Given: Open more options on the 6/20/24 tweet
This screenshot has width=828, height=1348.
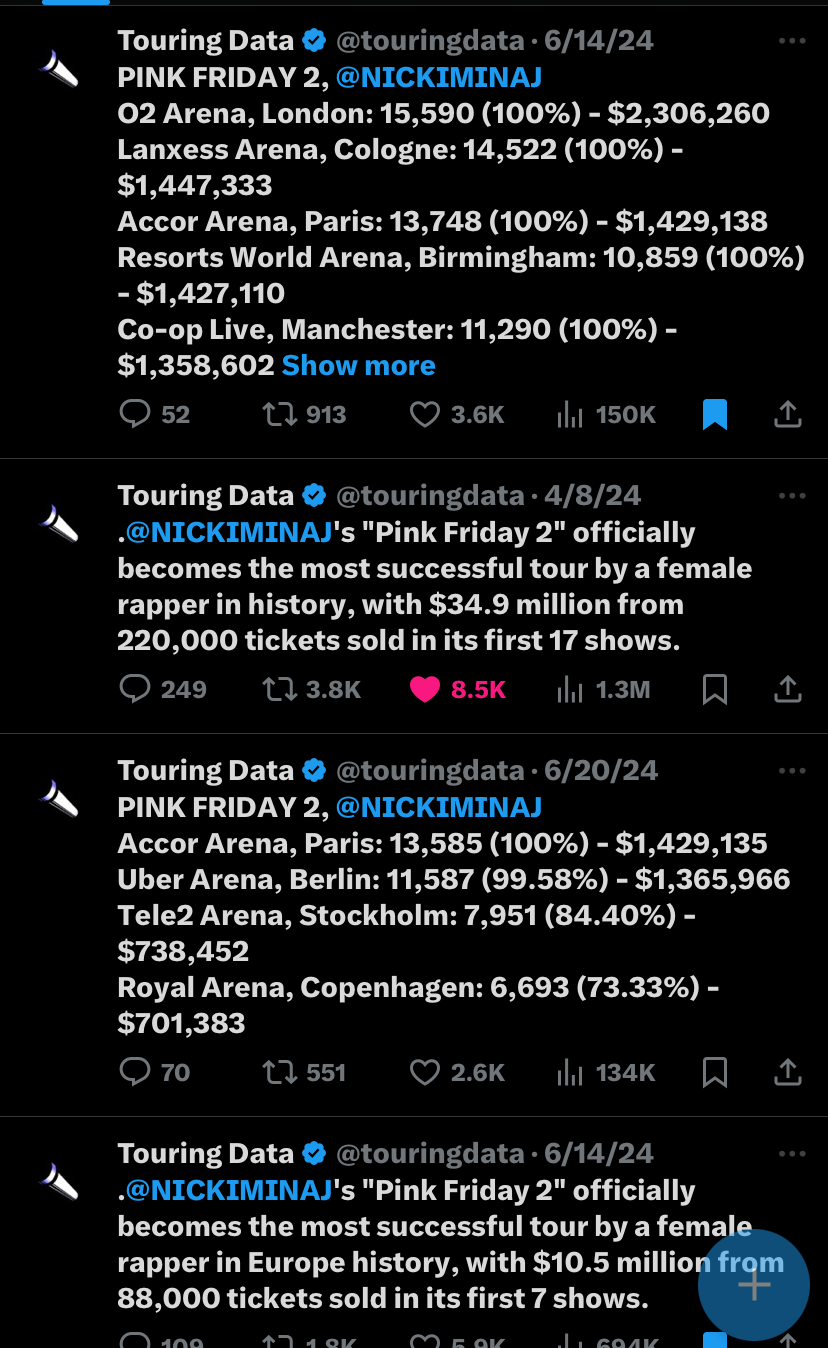Looking at the screenshot, I should click(x=791, y=771).
